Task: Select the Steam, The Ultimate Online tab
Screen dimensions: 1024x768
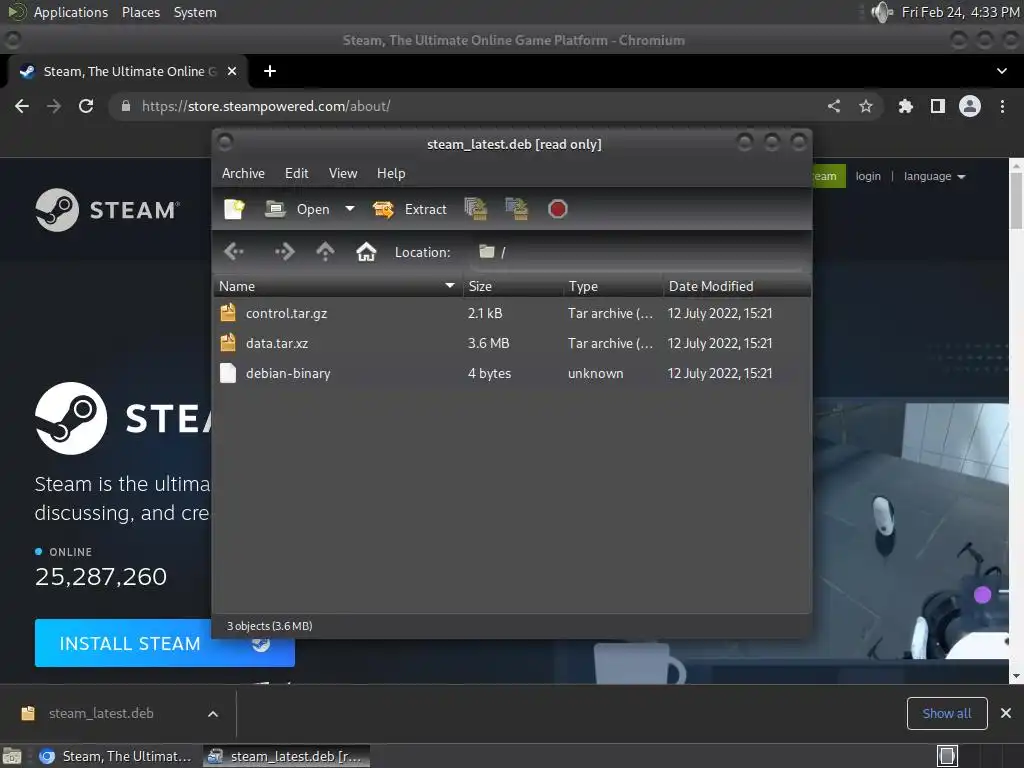Action: (128, 71)
